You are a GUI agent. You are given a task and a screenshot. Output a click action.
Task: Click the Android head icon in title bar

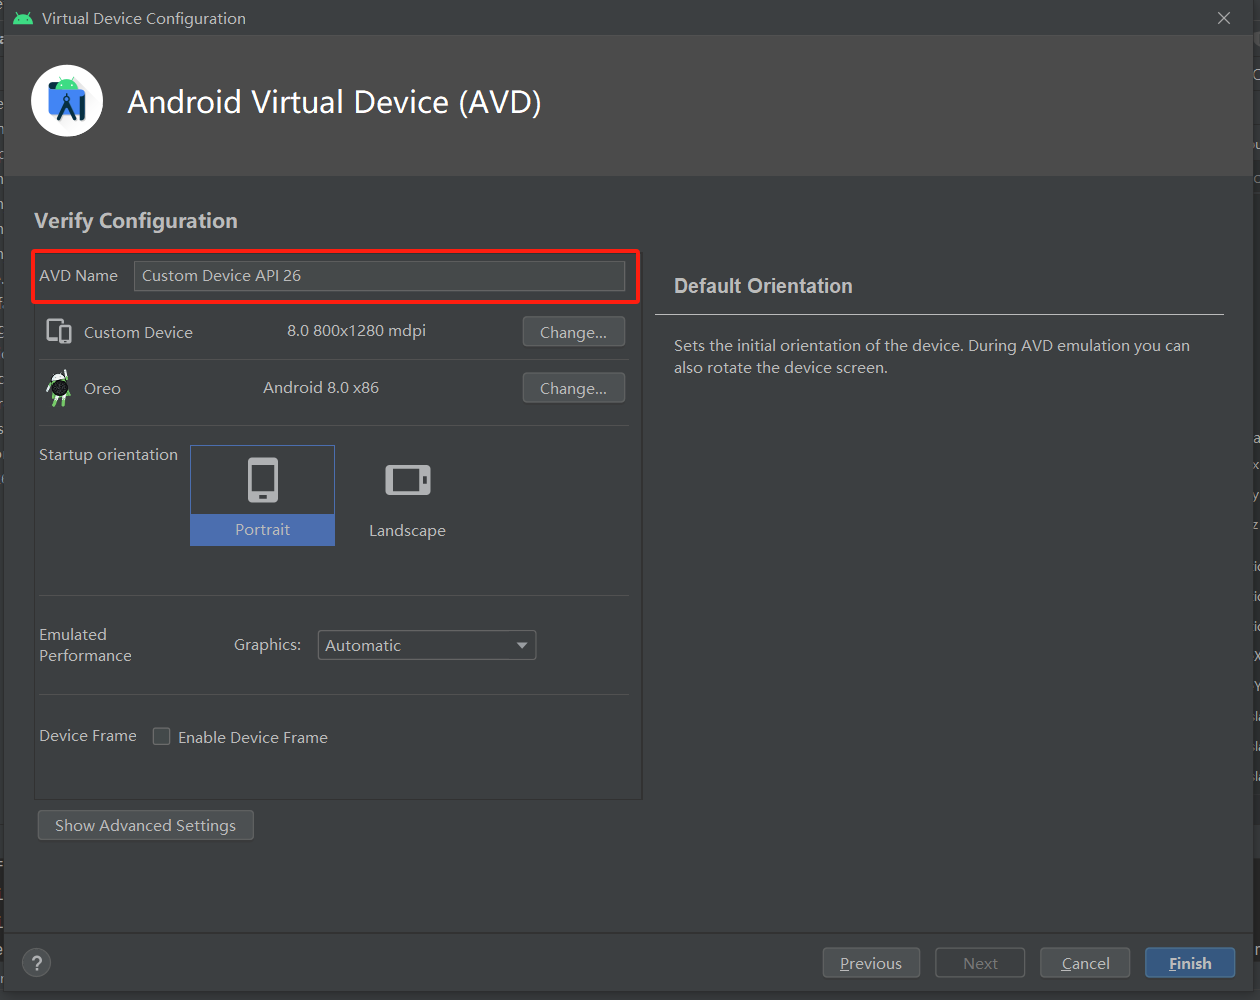(x=23, y=18)
